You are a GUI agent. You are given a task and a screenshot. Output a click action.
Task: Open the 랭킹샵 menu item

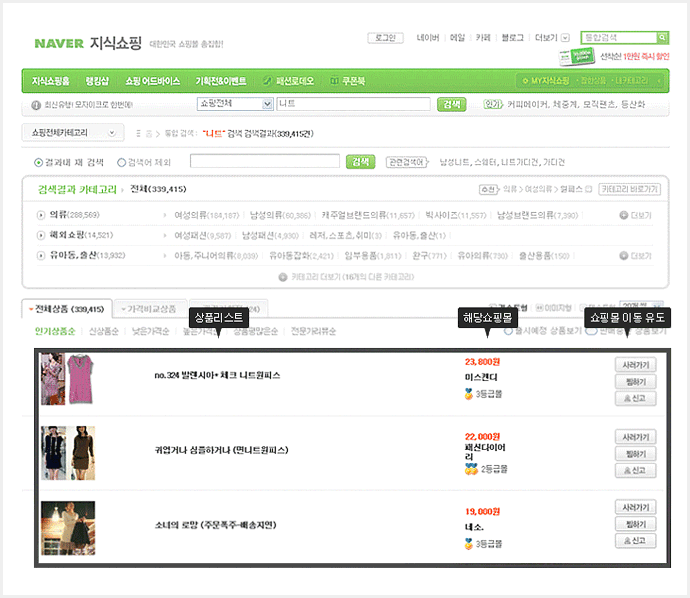tap(97, 80)
